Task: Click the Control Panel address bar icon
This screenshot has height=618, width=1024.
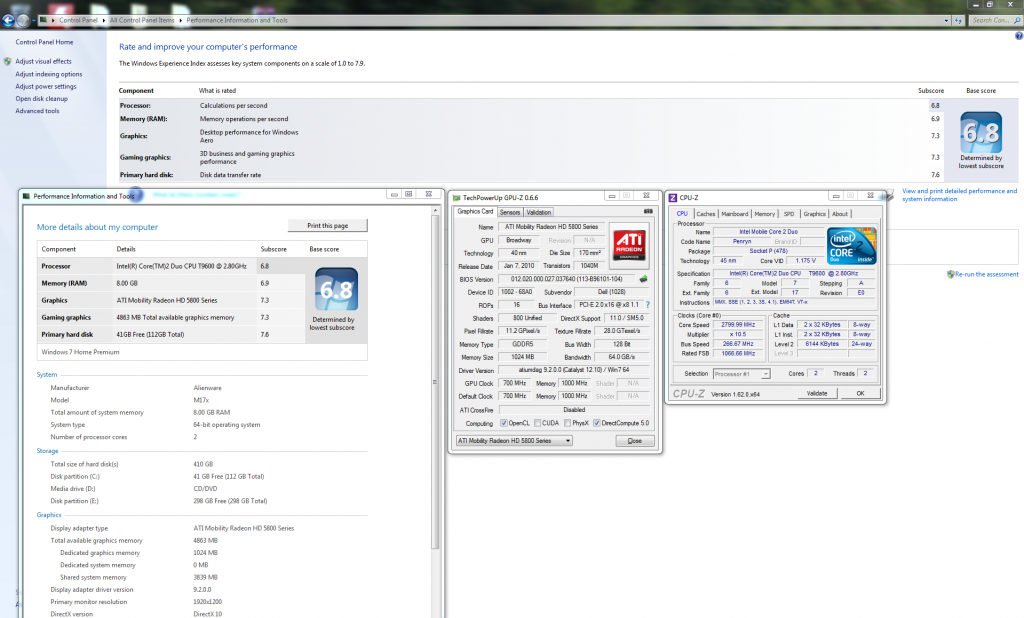Action: click(x=43, y=20)
